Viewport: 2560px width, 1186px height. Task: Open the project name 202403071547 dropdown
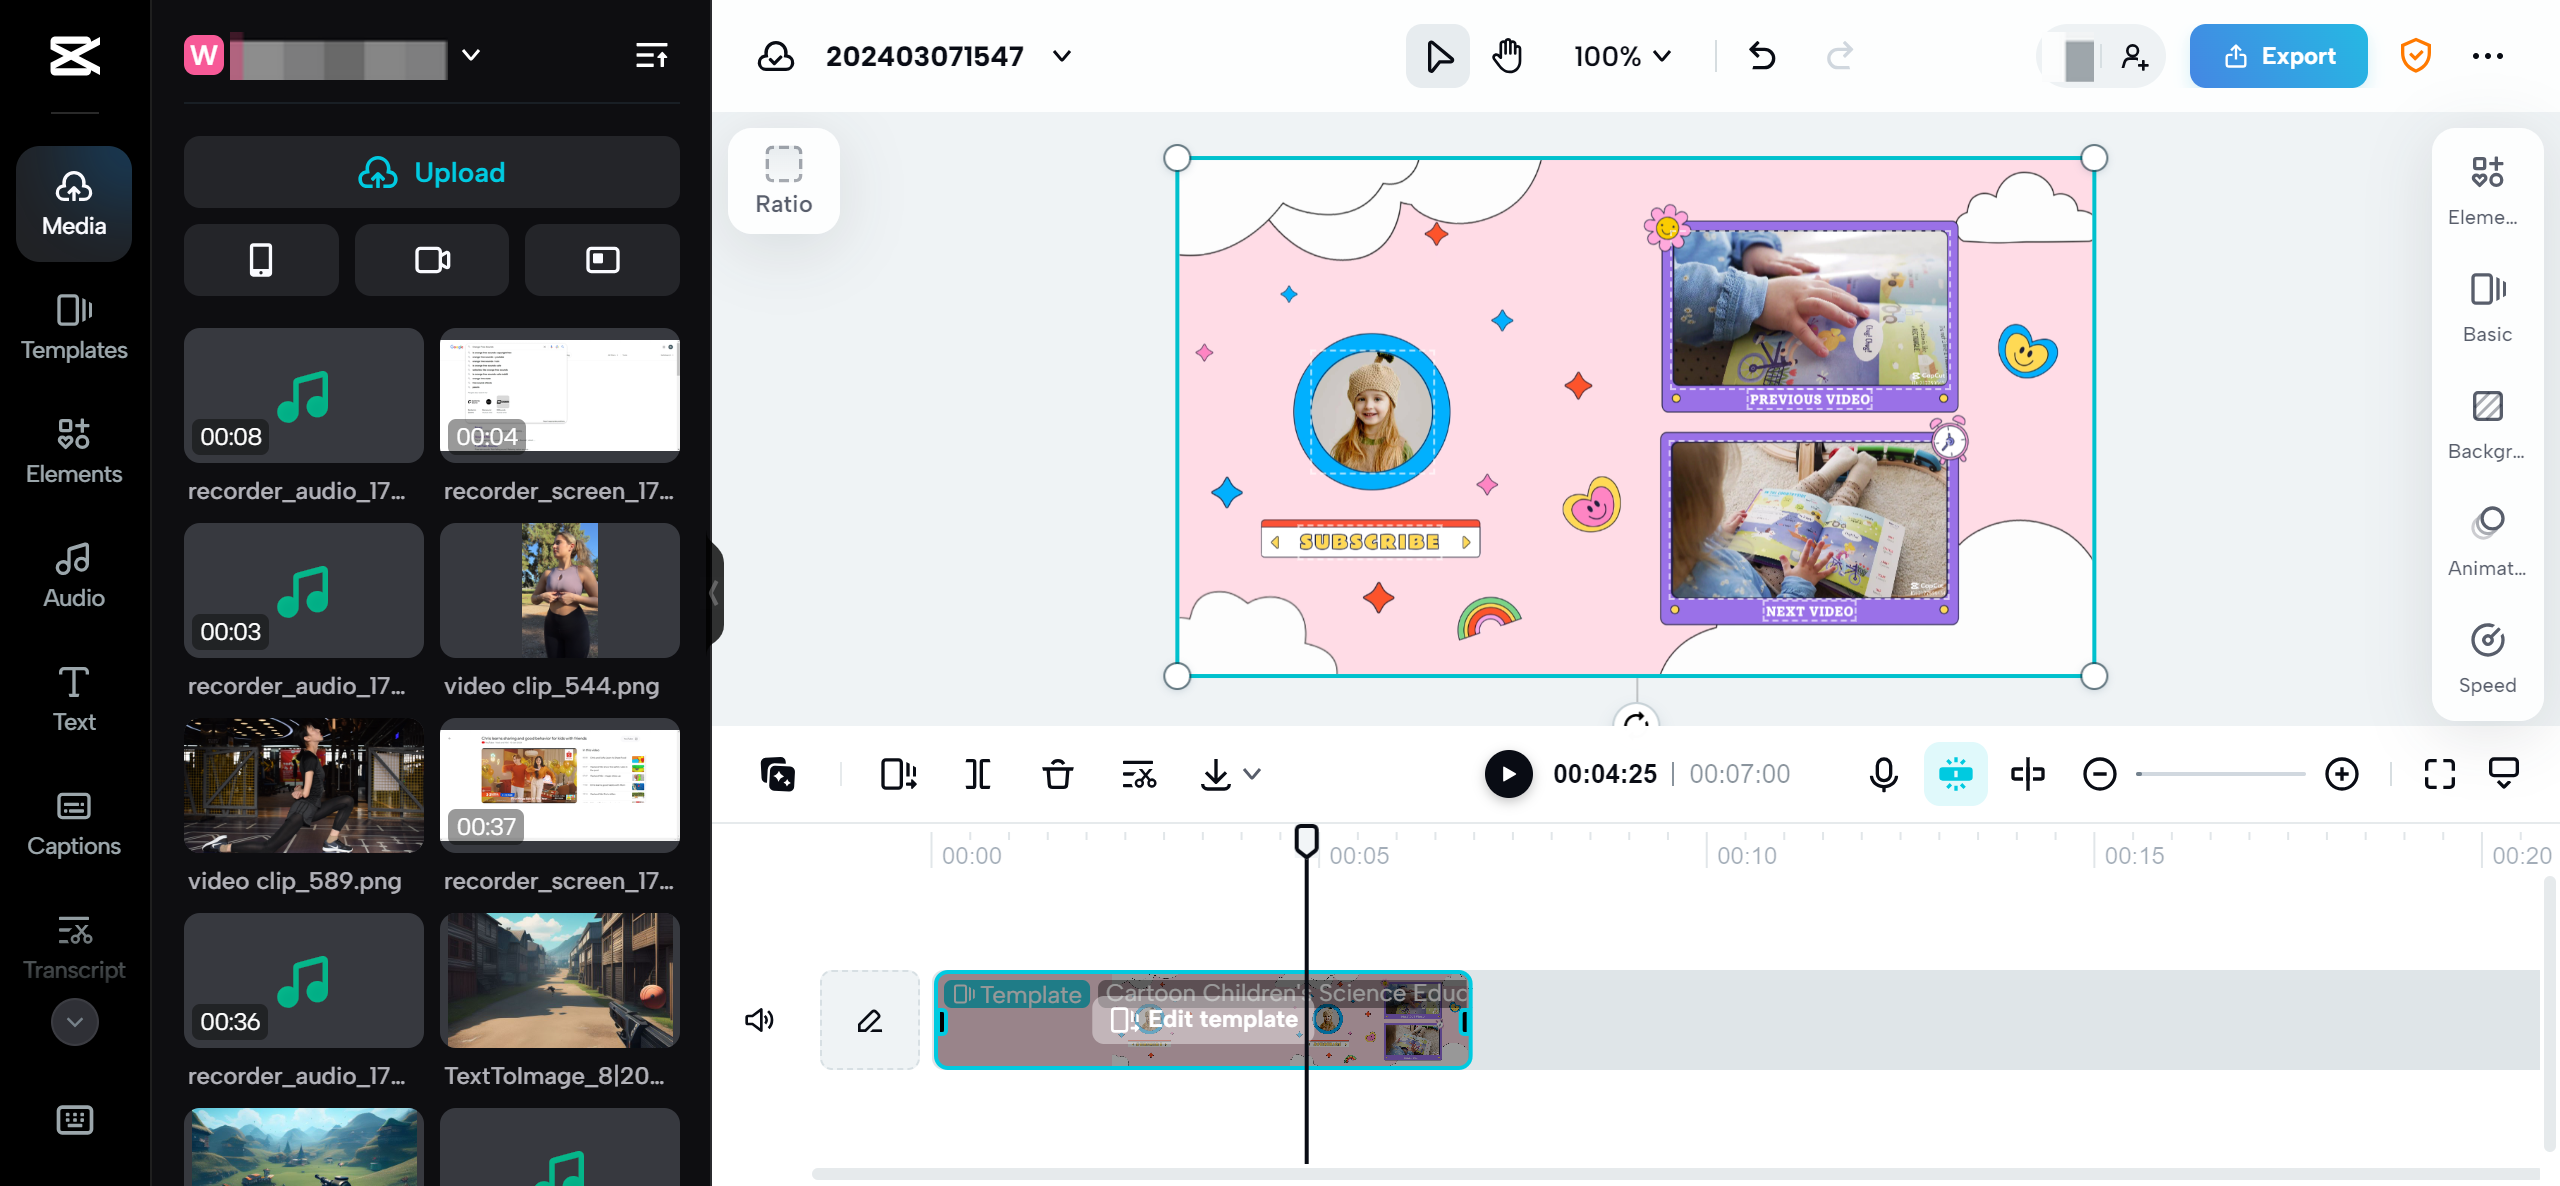(1061, 56)
